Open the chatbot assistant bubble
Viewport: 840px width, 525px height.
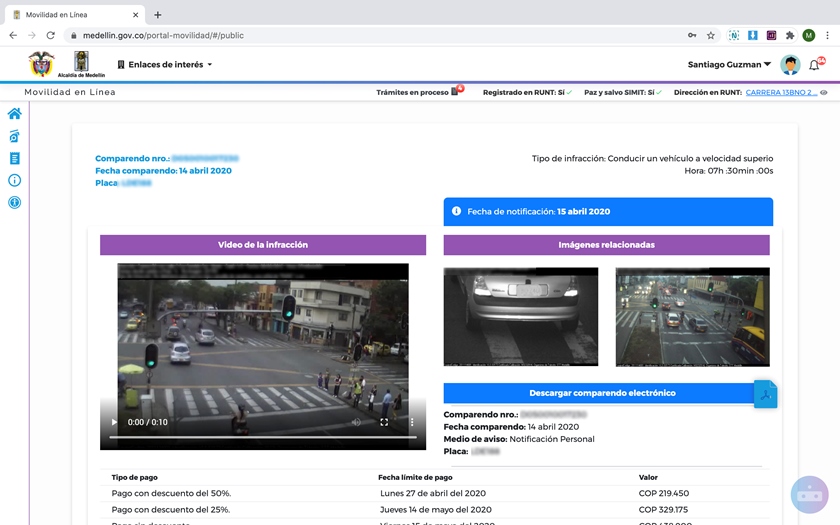point(809,494)
